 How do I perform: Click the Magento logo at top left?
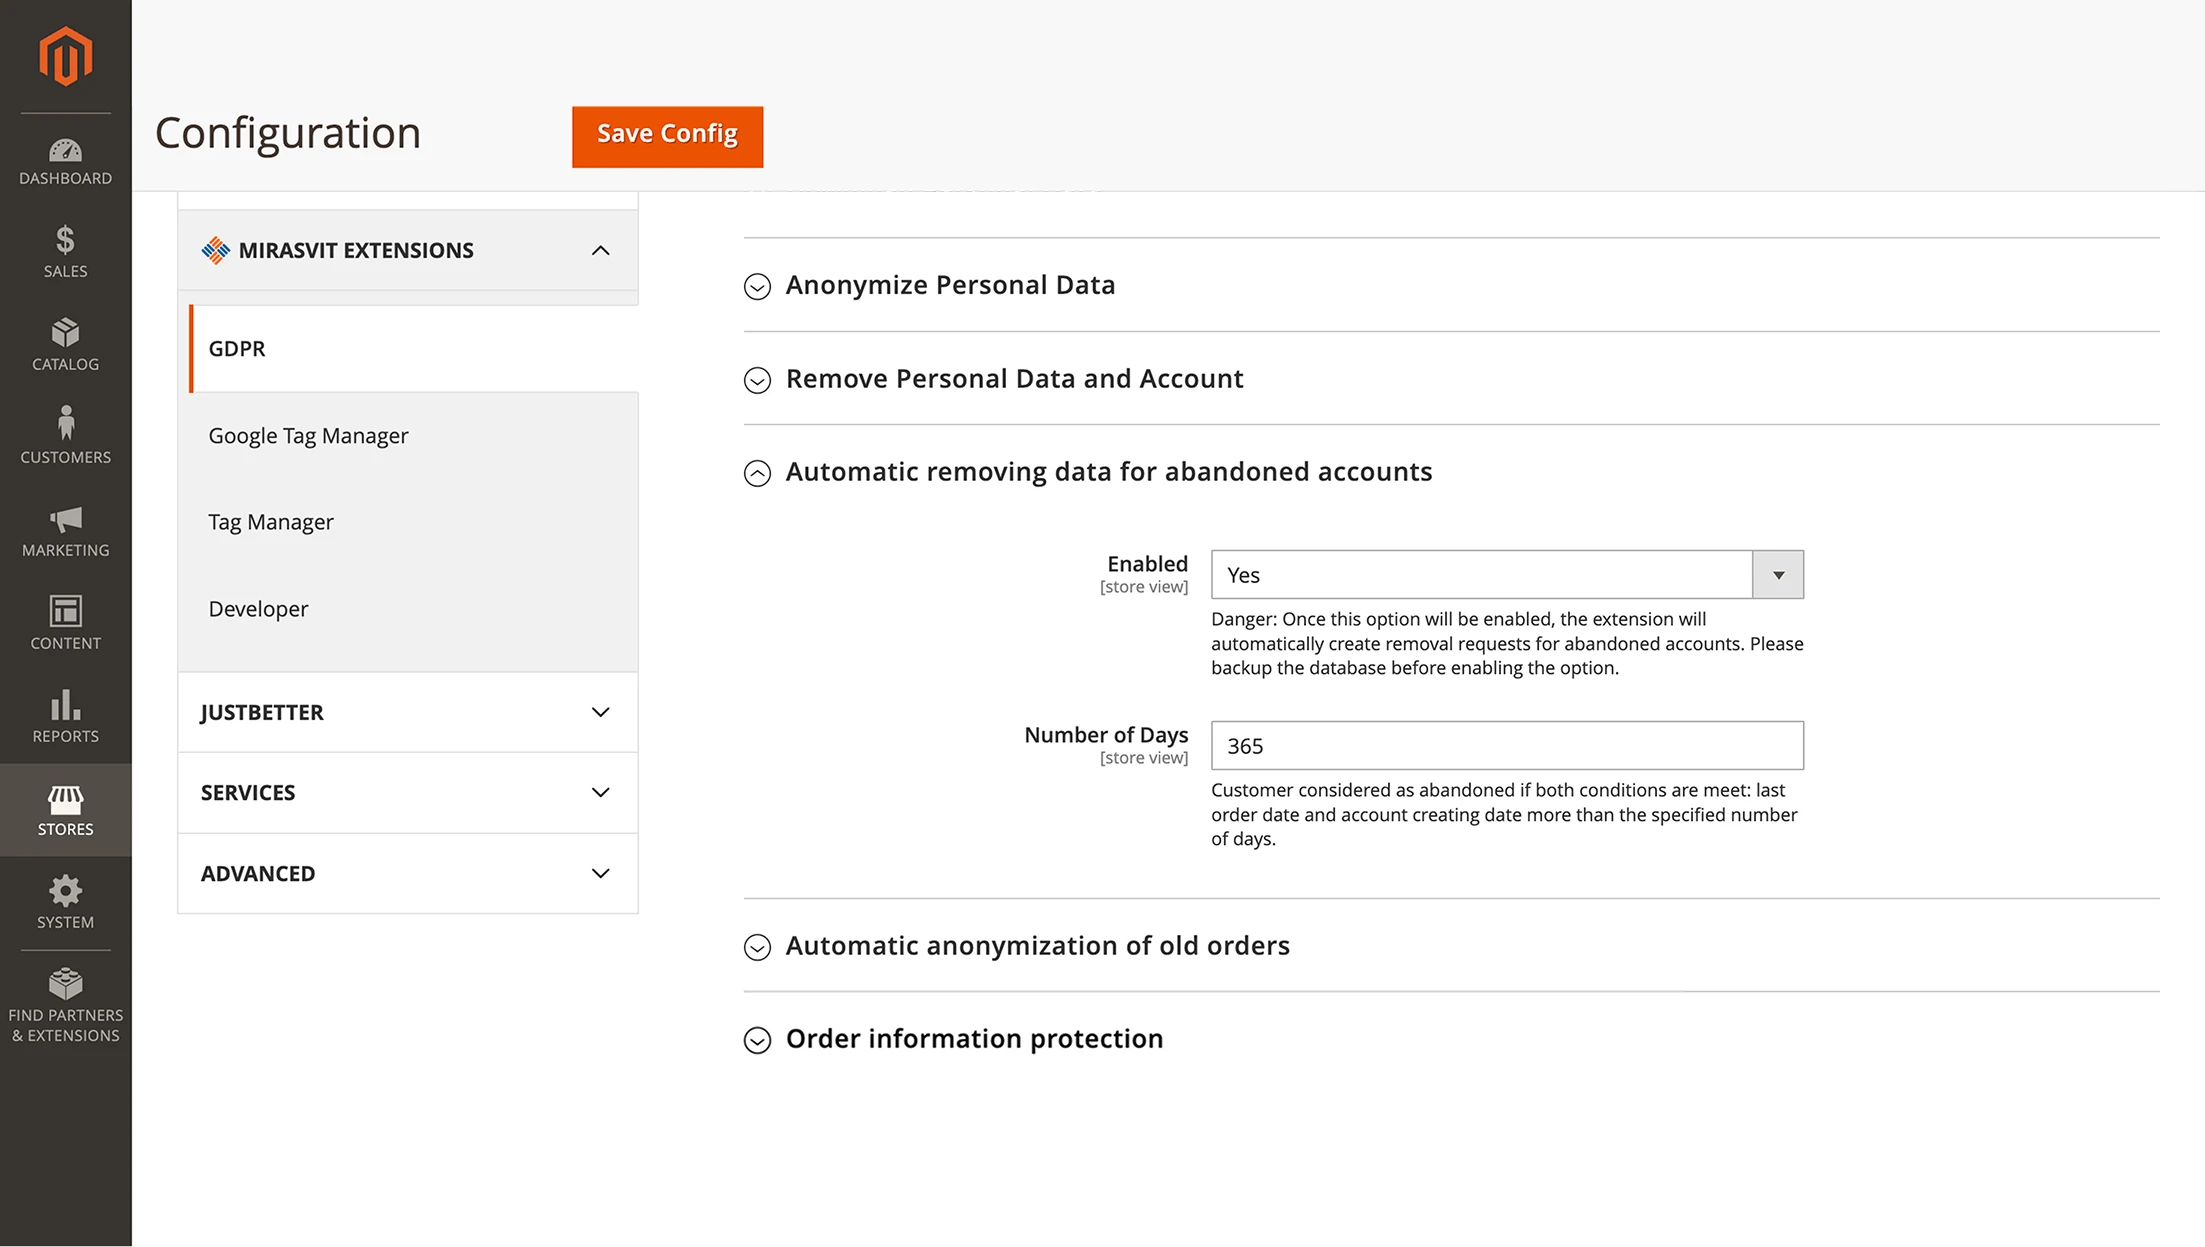click(x=65, y=57)
